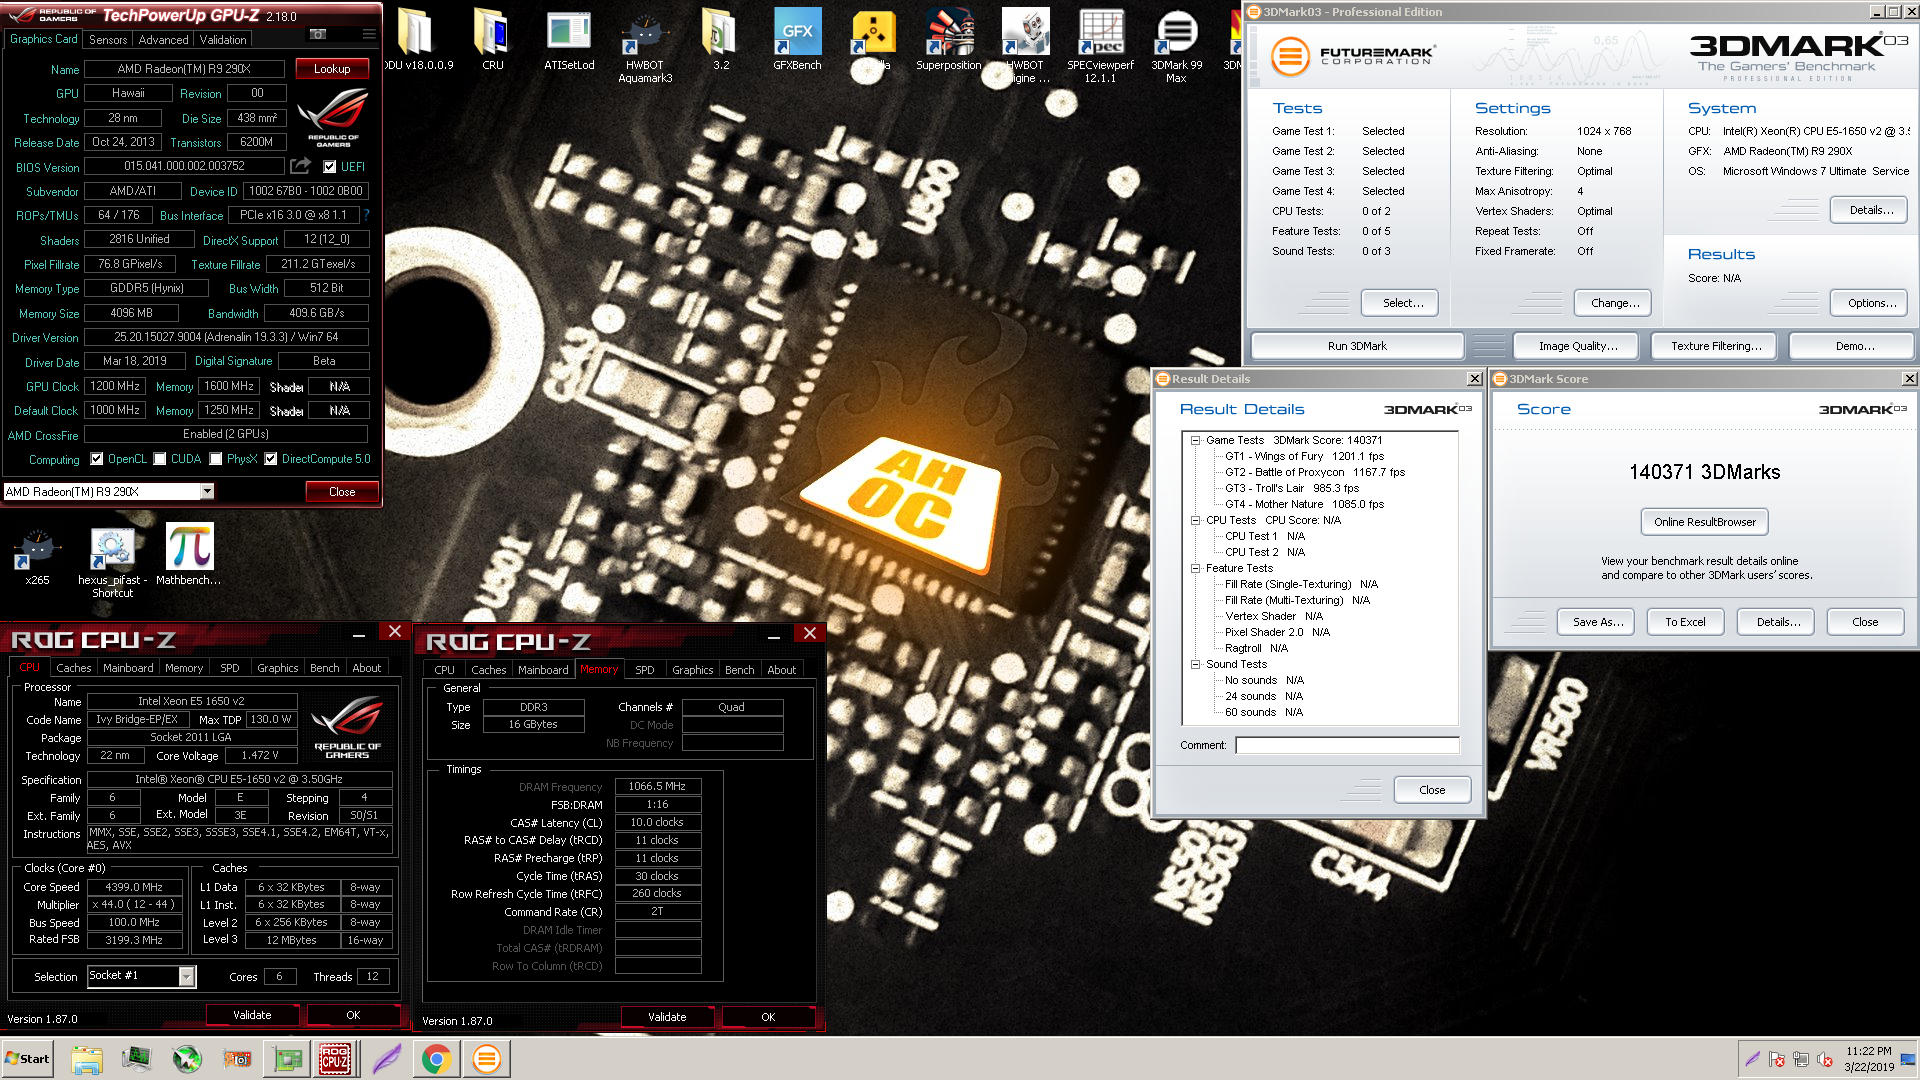Viewport: 1920px width, 1080px height.
Task: Take a GPU-Z screenshot with camera icon
Action: pos(318,34)
